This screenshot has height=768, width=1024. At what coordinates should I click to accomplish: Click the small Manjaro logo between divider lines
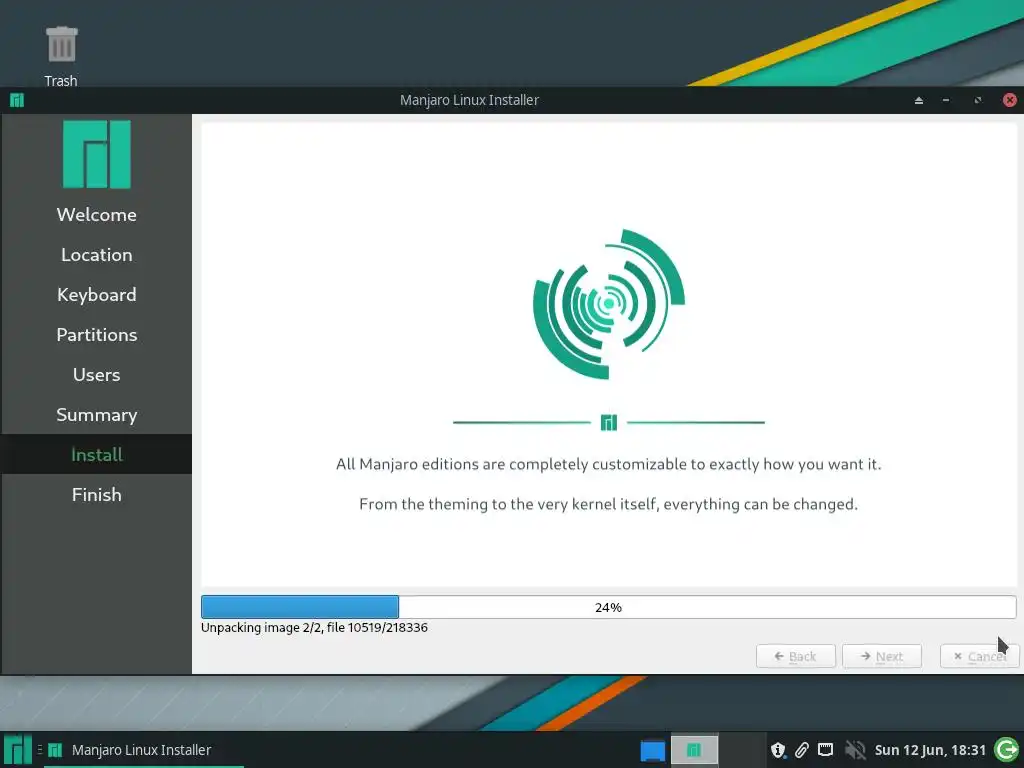tap(609, 423)
